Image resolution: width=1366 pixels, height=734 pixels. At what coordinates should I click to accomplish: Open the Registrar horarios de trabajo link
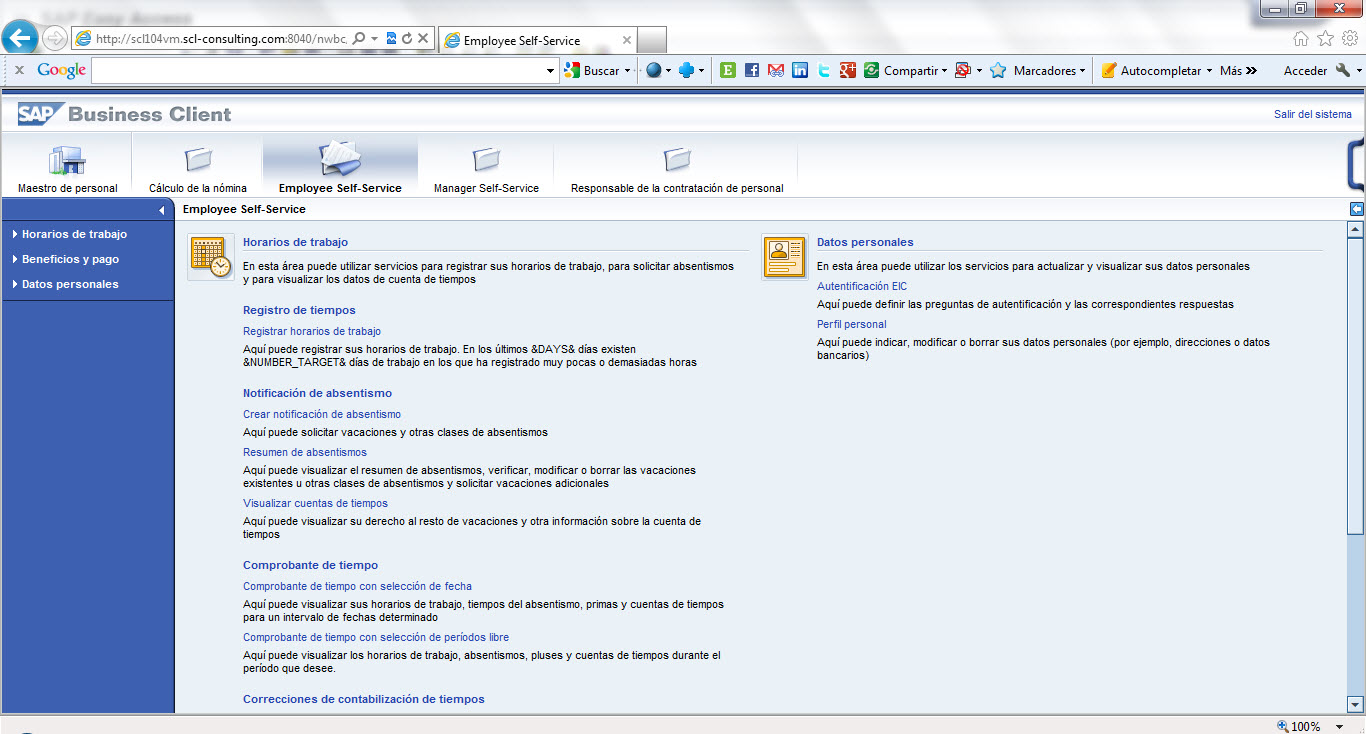[x=312, y=331]
